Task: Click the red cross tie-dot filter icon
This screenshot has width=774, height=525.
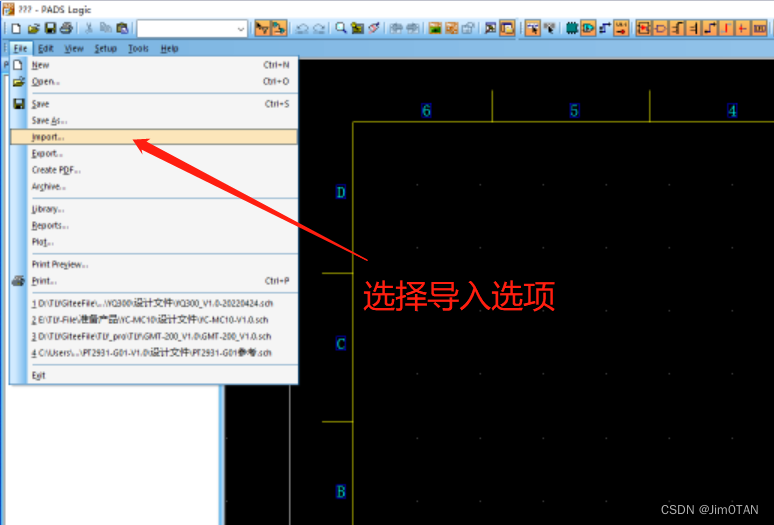Action: click(743, 29)
